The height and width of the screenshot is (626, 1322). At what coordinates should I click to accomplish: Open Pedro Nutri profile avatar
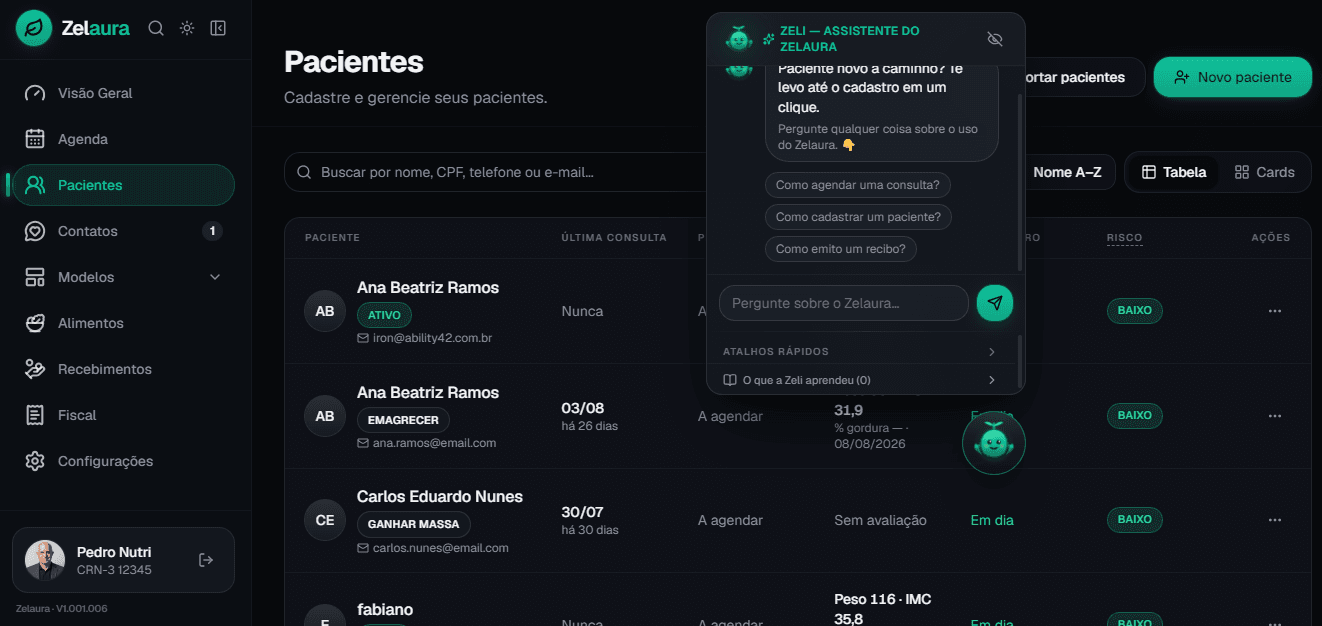(x=45, y=560)
